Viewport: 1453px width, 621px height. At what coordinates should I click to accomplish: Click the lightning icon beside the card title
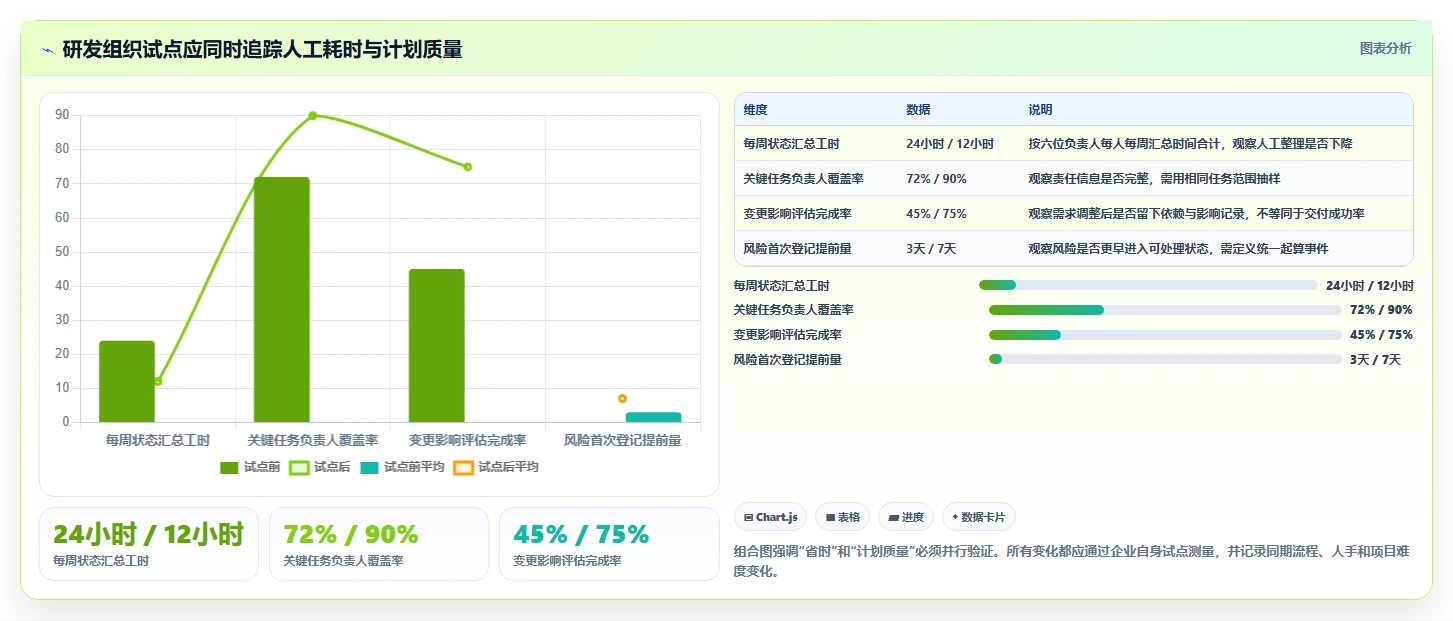[x=47, y=50]
